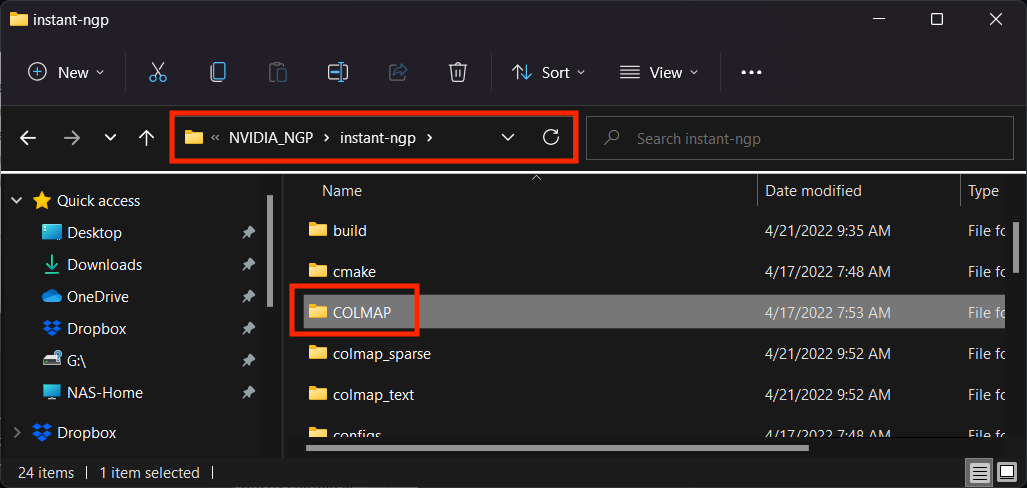Open the See more (three dots) menu

(x=751, y=72)
